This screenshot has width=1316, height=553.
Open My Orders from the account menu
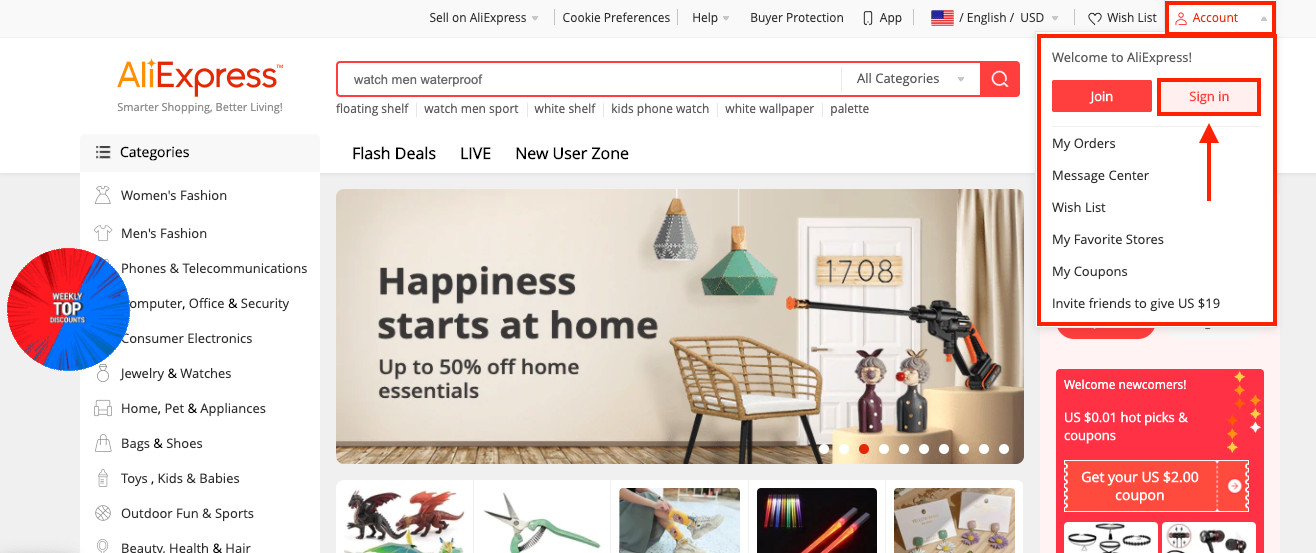pyautogui.click(x=1084, y=143)
